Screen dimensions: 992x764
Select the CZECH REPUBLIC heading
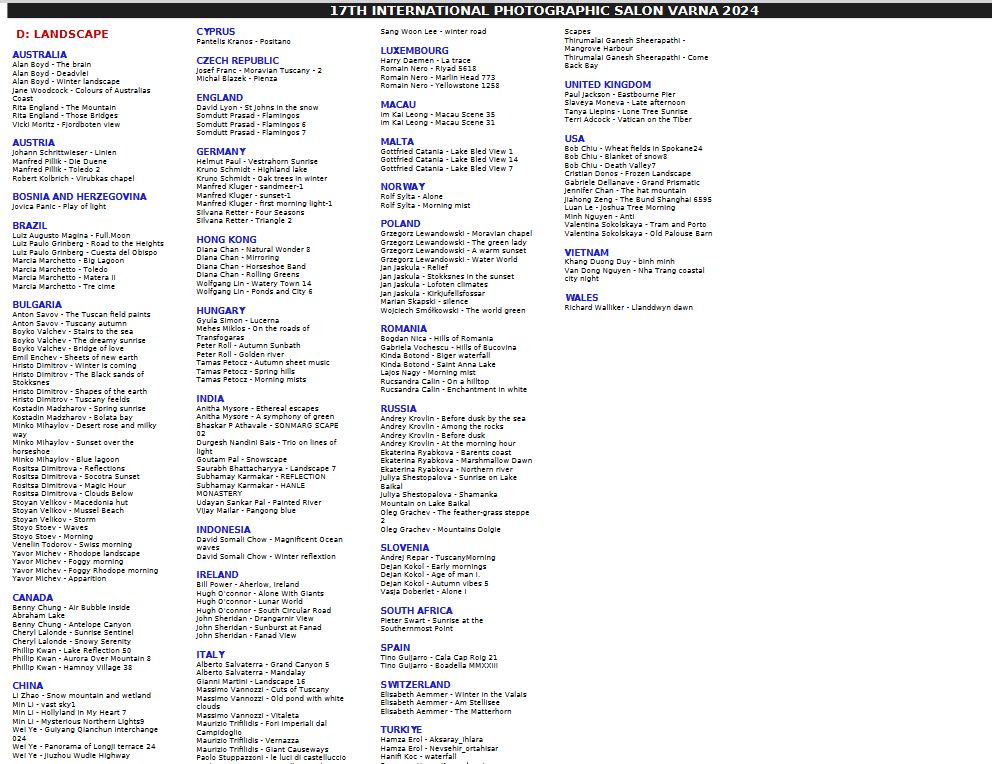238,61
